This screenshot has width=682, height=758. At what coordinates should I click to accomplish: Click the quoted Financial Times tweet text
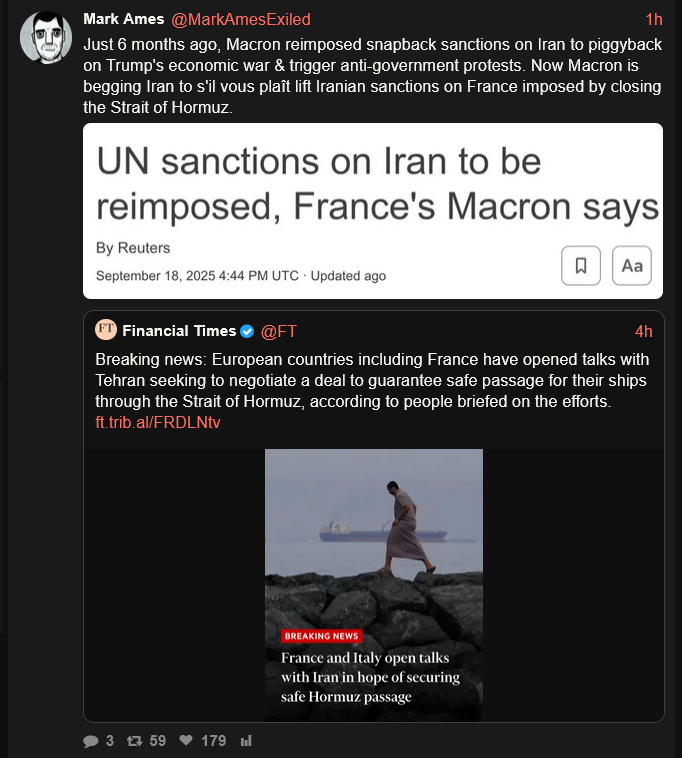[x=372, y=380]
